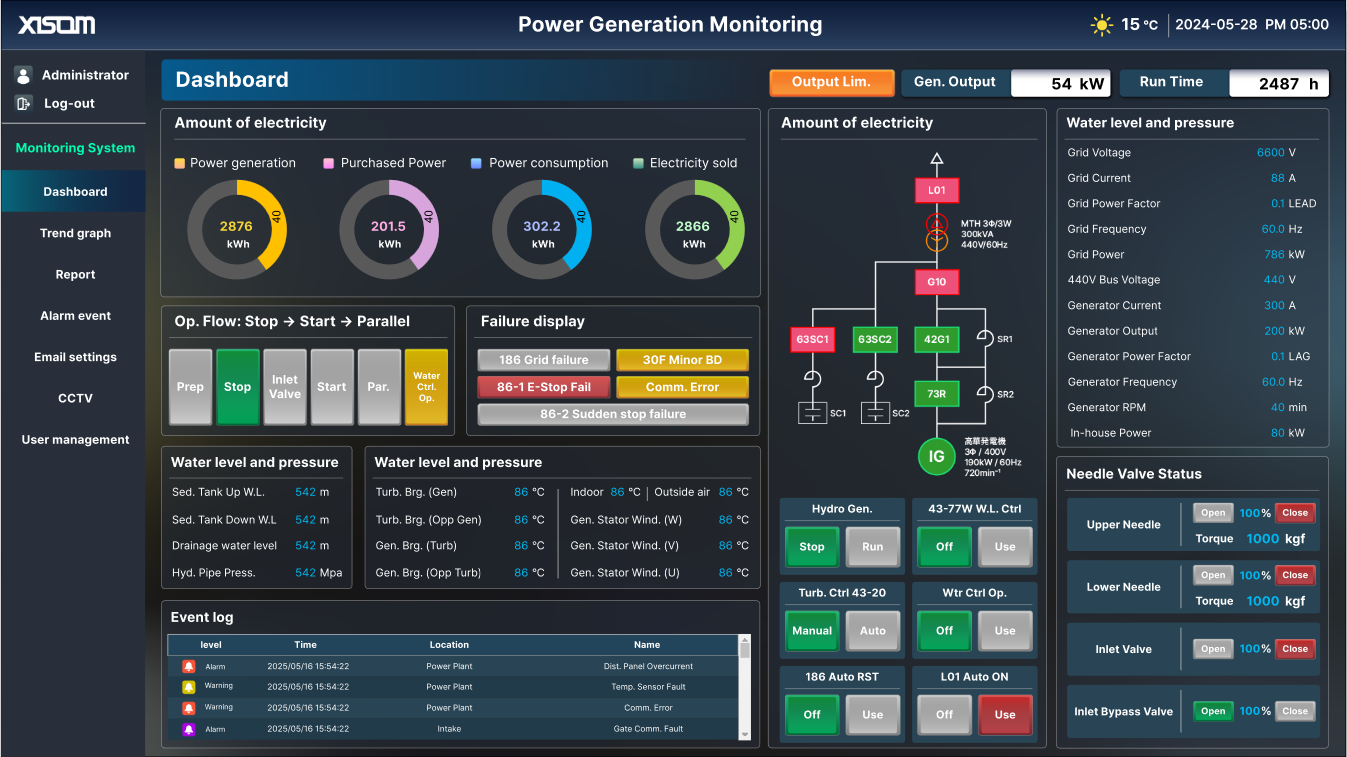Click Open for the Inlet Valve

click(1213, 648)
